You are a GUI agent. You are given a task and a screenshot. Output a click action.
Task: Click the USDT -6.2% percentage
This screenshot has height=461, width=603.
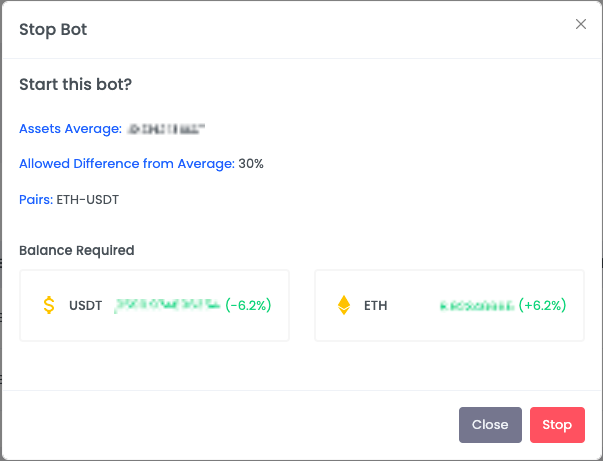(248, 305)
